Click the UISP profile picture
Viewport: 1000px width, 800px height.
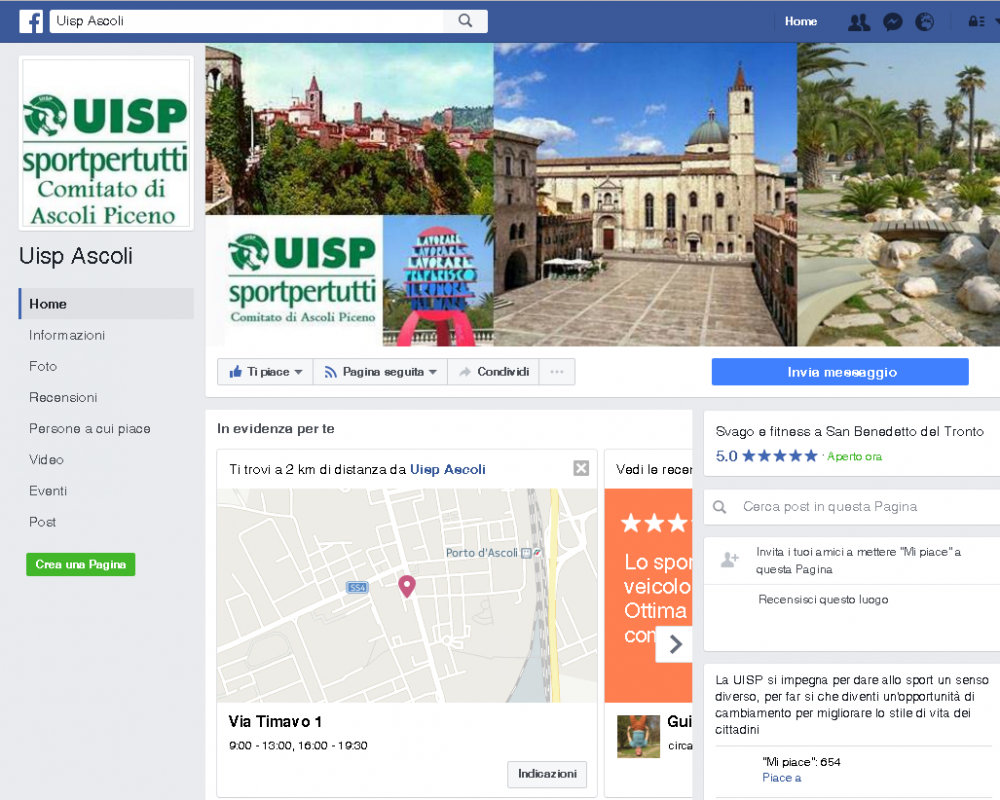tap(106, 143)
